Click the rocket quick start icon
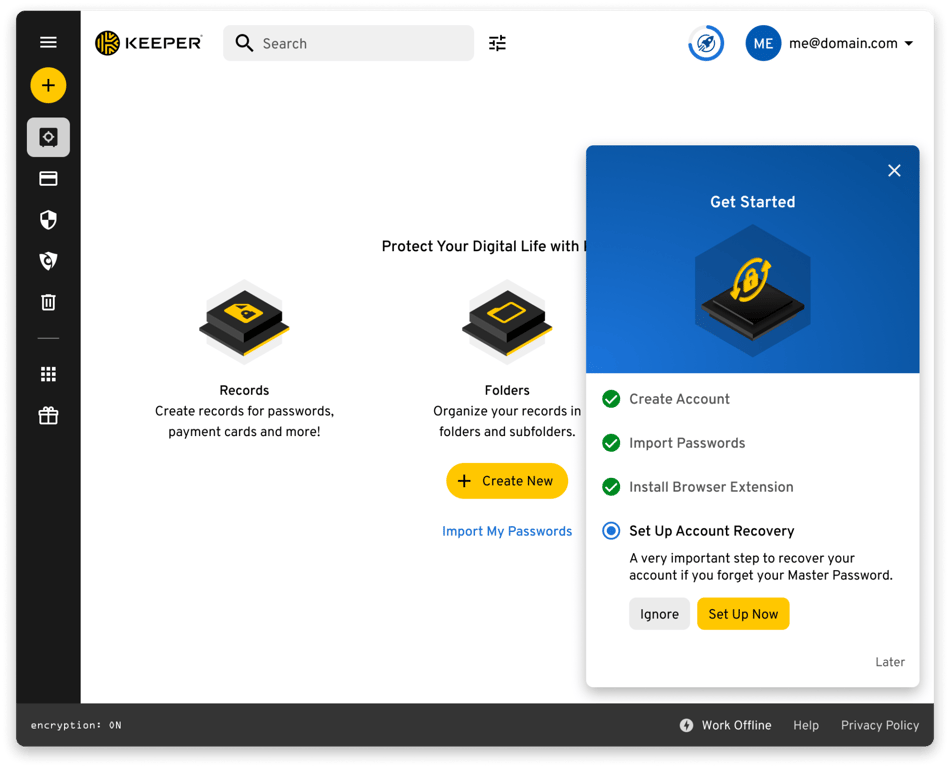 [706, 43]
